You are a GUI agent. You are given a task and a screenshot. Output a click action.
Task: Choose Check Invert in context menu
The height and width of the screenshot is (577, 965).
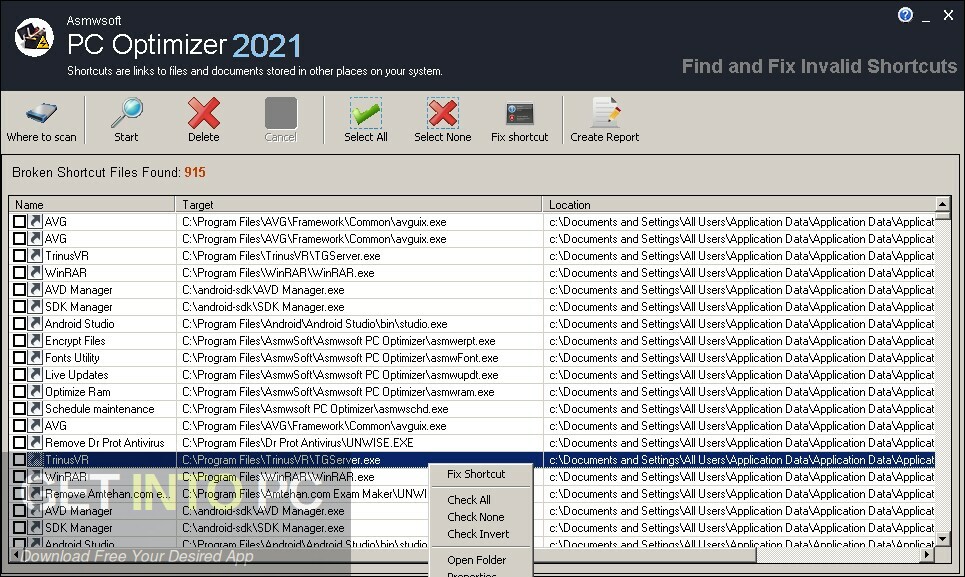tap(478, 534)
